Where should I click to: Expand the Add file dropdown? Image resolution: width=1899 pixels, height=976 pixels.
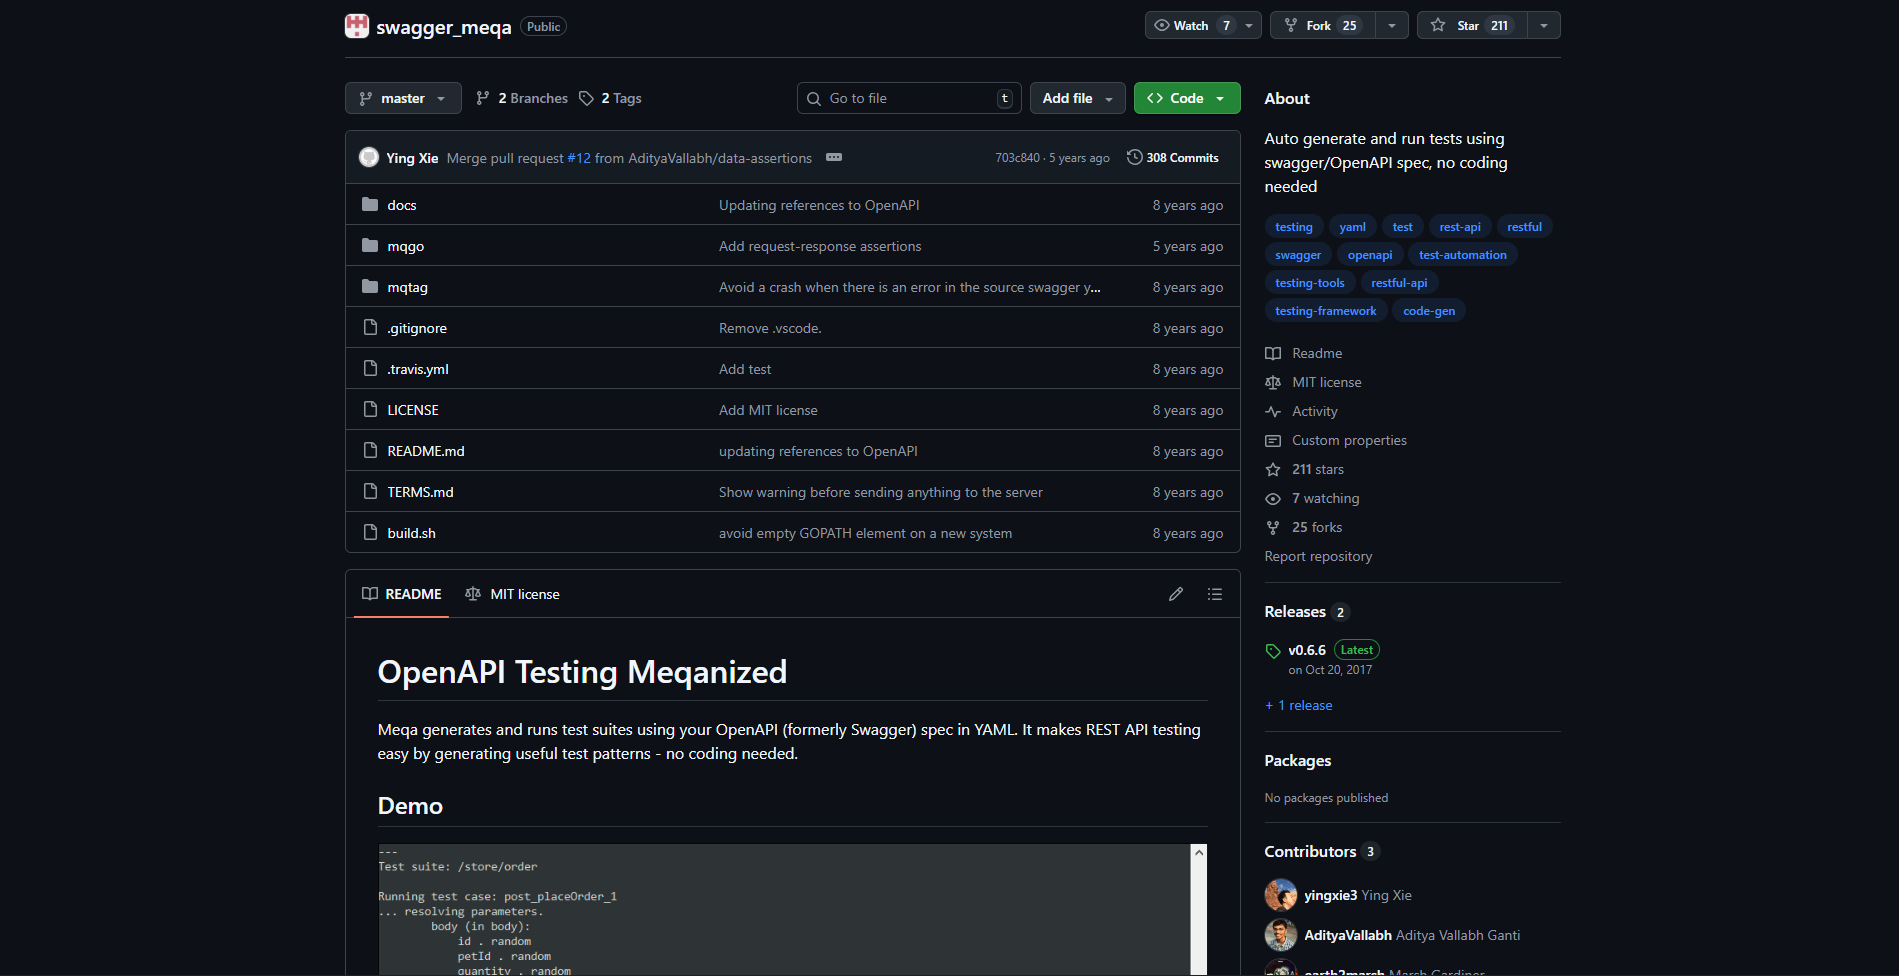tap(1077, 98)
